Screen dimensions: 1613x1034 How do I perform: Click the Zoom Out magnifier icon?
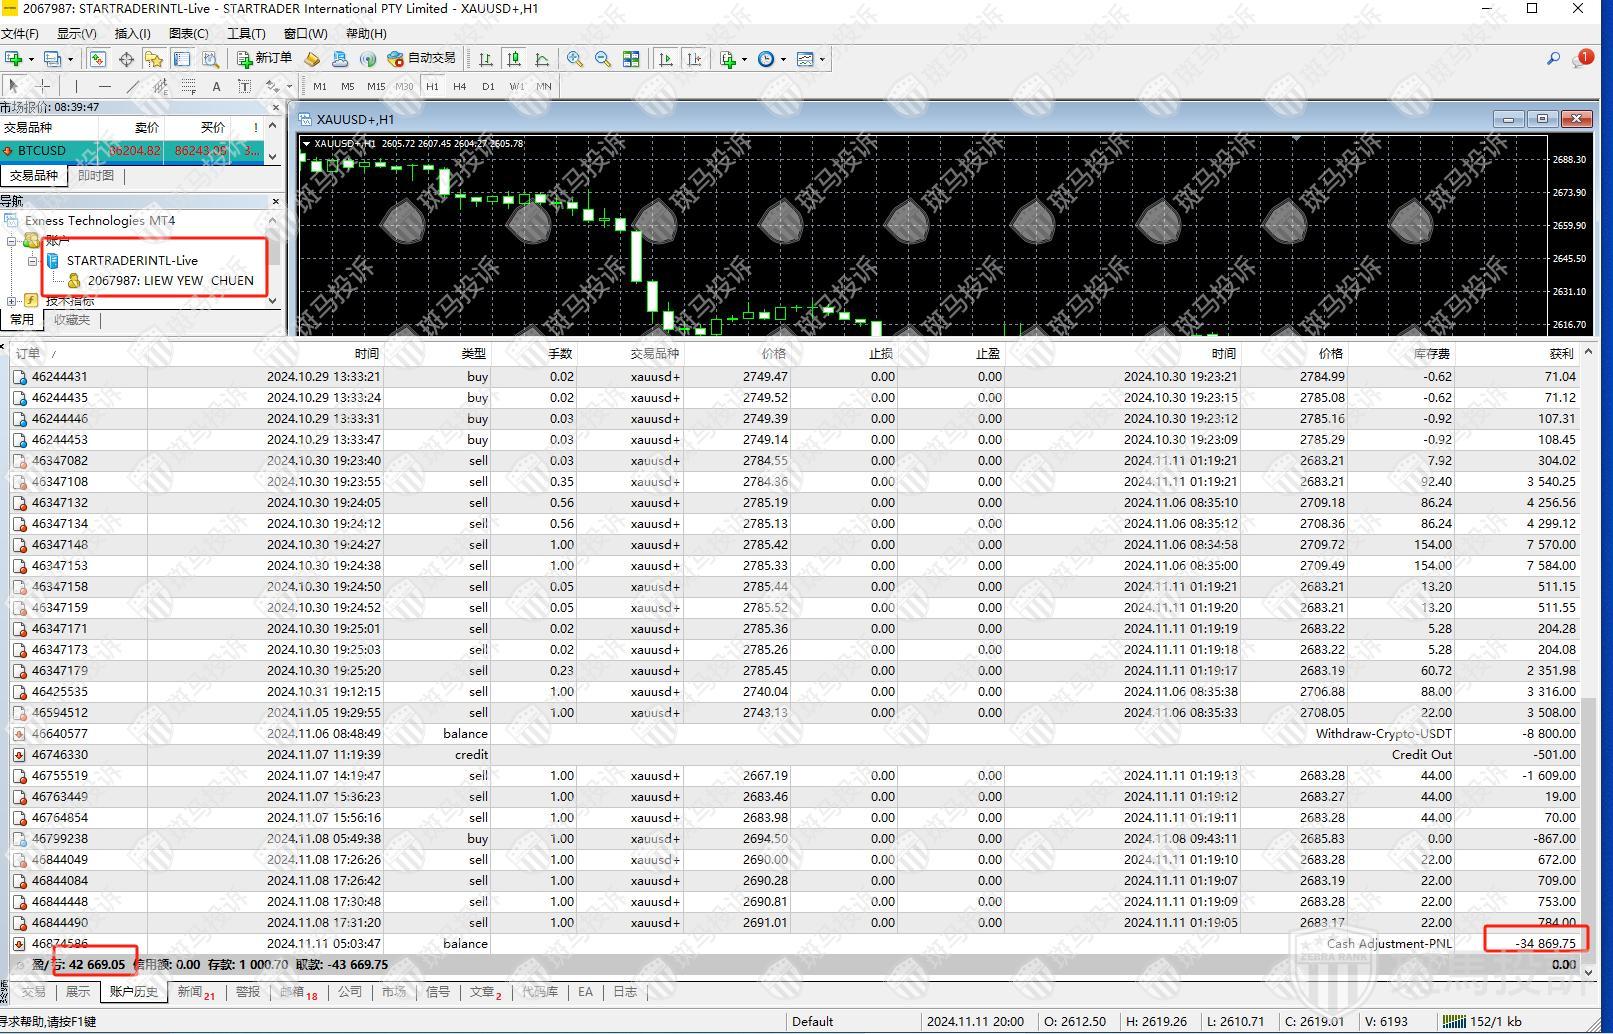click(x=603, y=59)
